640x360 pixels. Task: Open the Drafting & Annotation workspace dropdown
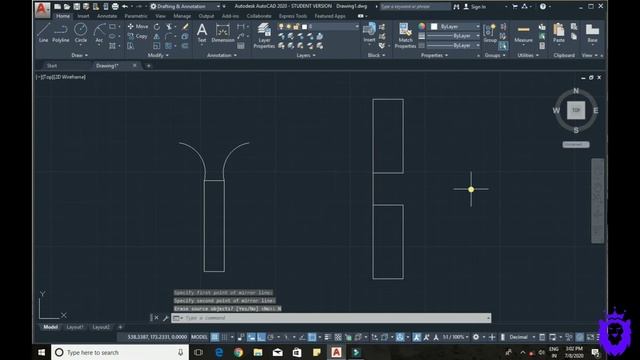coord(185,7)
